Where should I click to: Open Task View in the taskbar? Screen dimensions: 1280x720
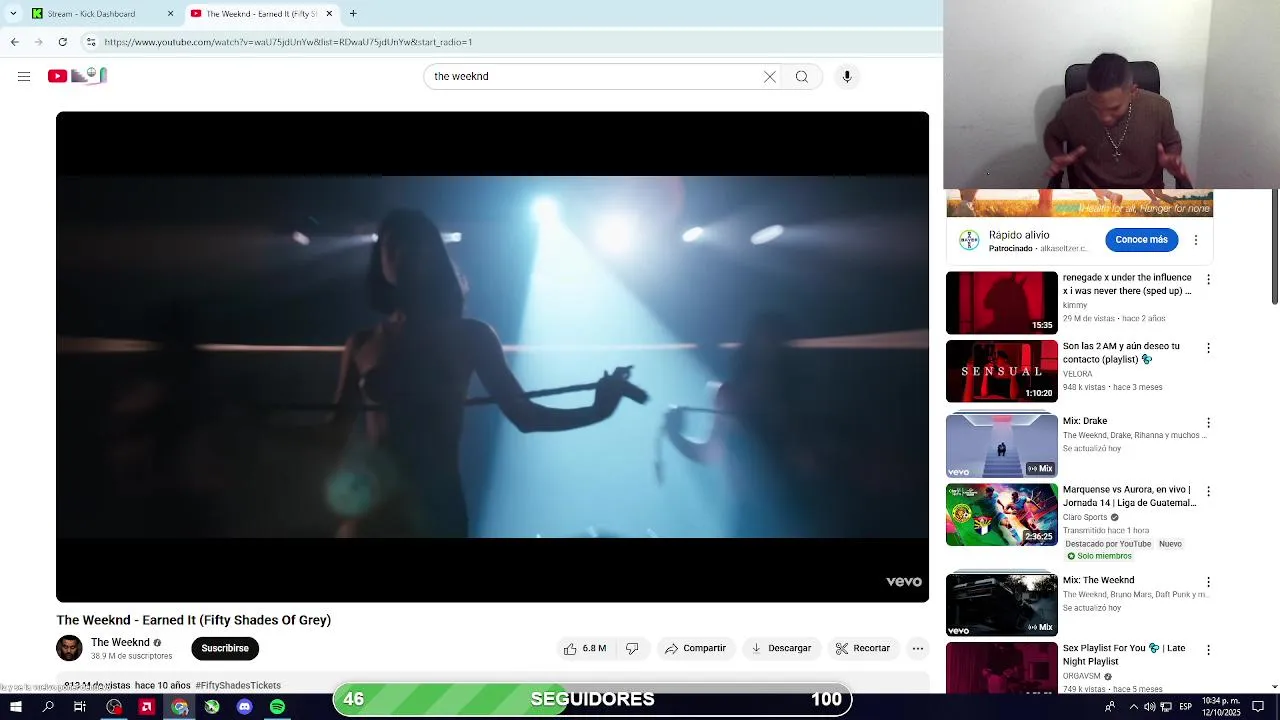pyautogui.click(x=80, y=707)
